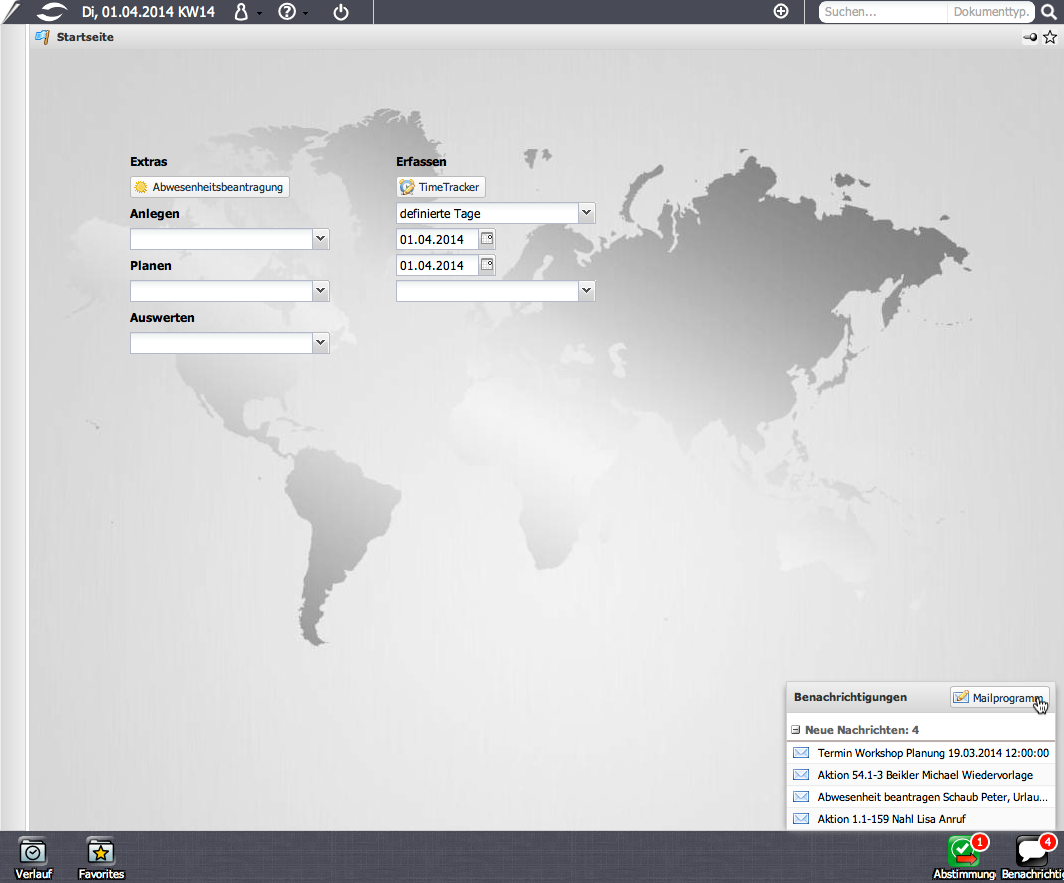The height and width of the screenshot is (883, 1064).
Task: Toggle the pin icon next to star
Action: coord(1029,37)
